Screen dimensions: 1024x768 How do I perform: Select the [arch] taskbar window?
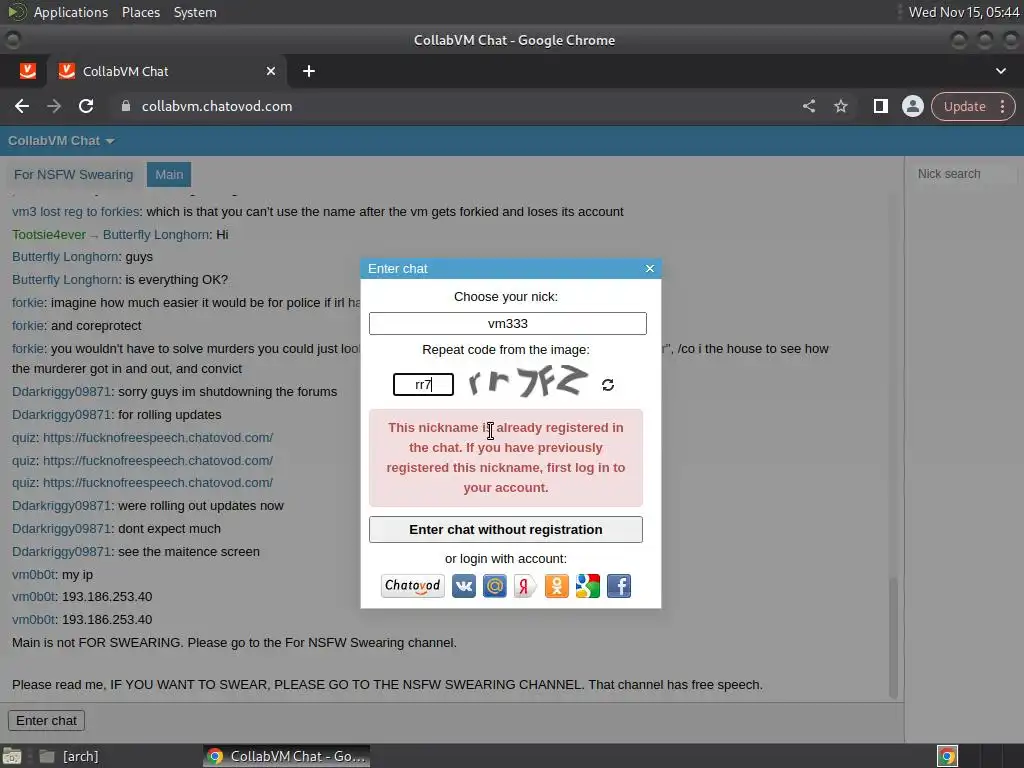[69, 756]
